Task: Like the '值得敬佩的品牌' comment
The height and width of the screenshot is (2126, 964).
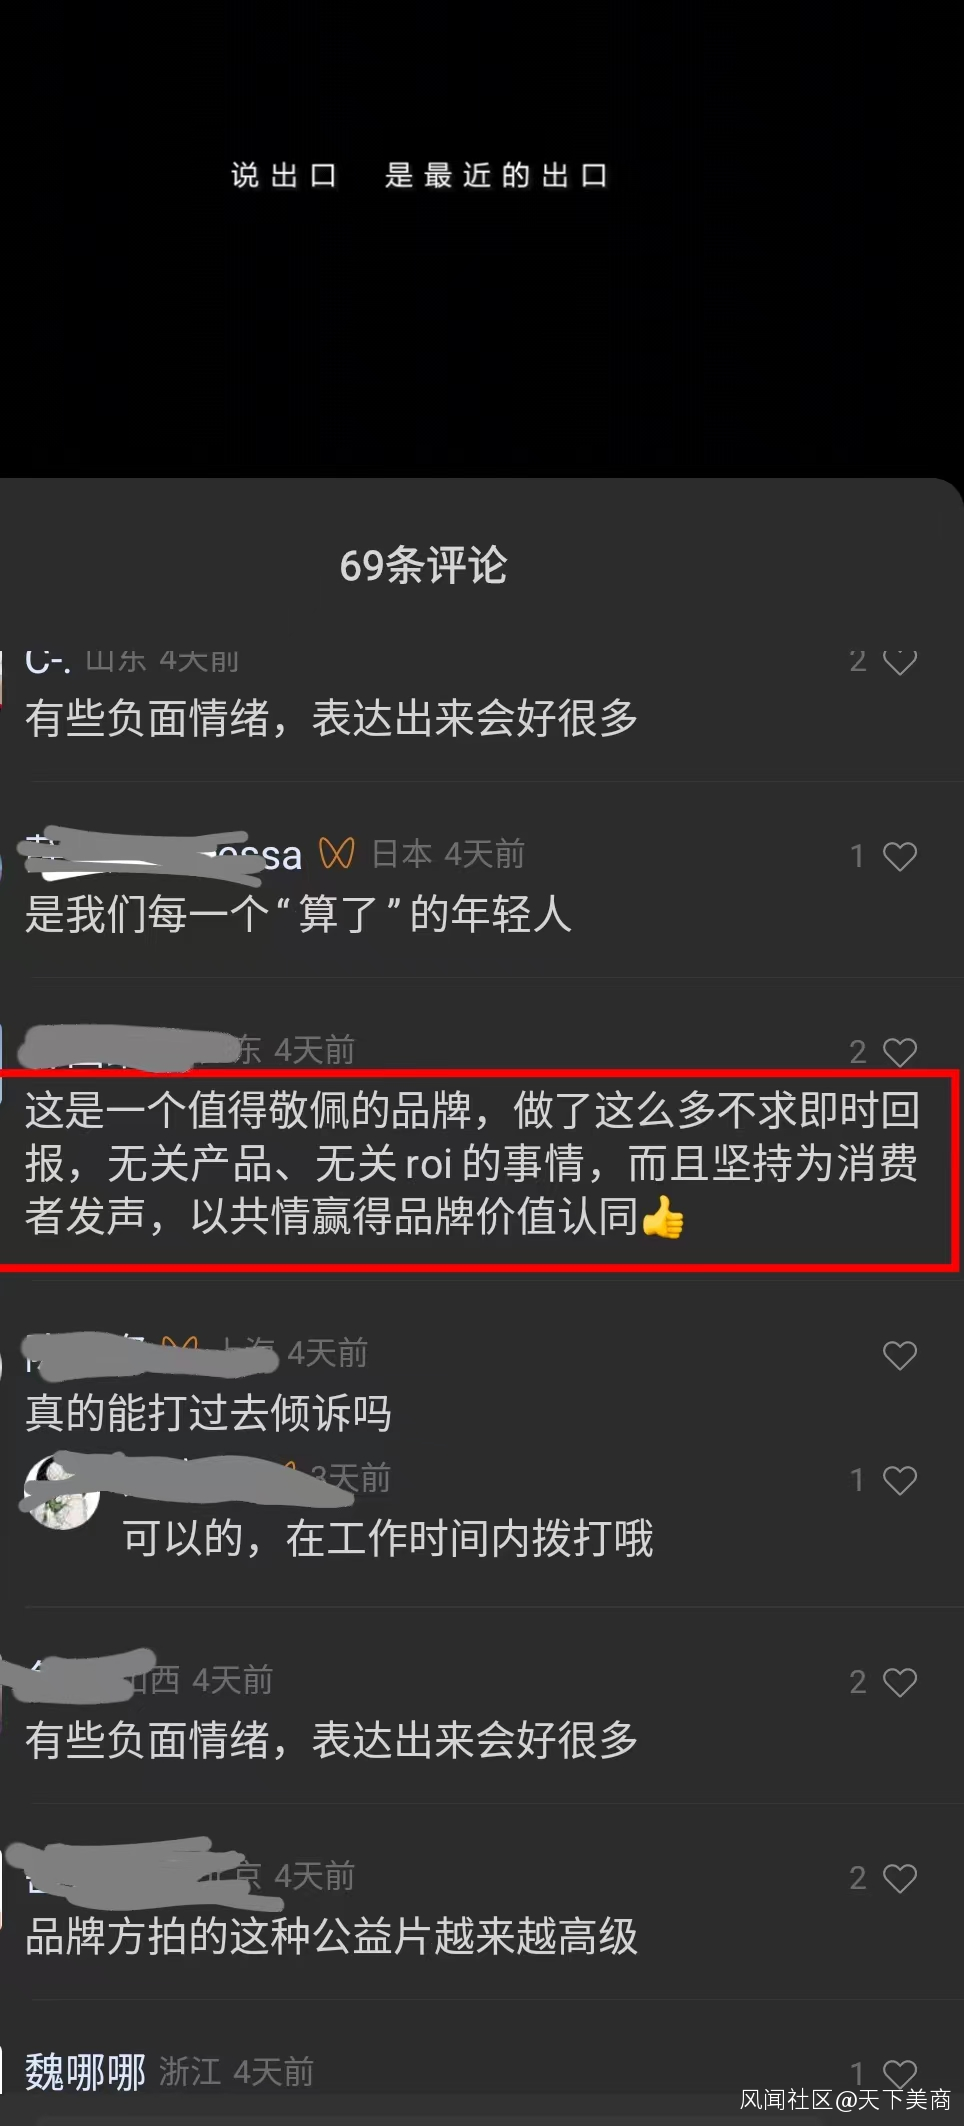Action: tap(899, 1052)
